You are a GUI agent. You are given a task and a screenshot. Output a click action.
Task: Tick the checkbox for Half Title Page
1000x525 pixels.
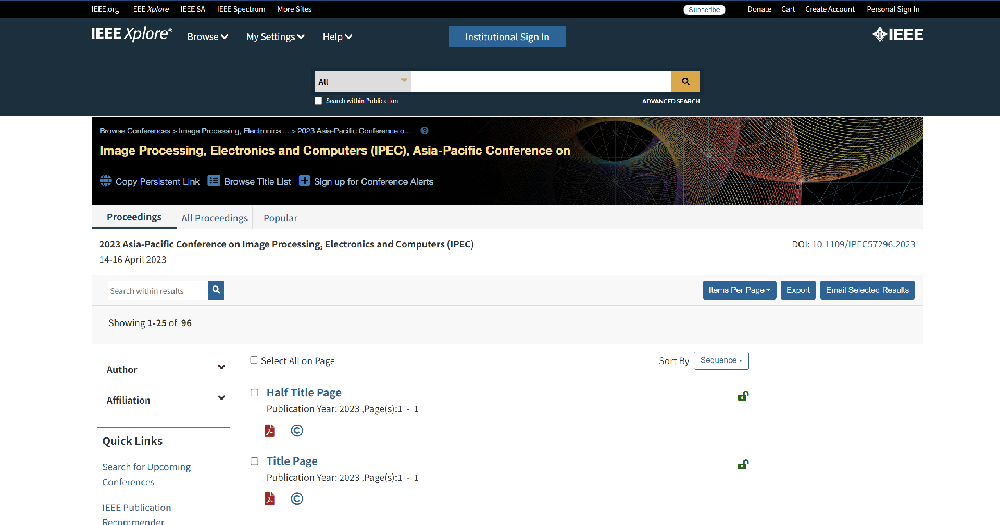click(x=254, y=392)
